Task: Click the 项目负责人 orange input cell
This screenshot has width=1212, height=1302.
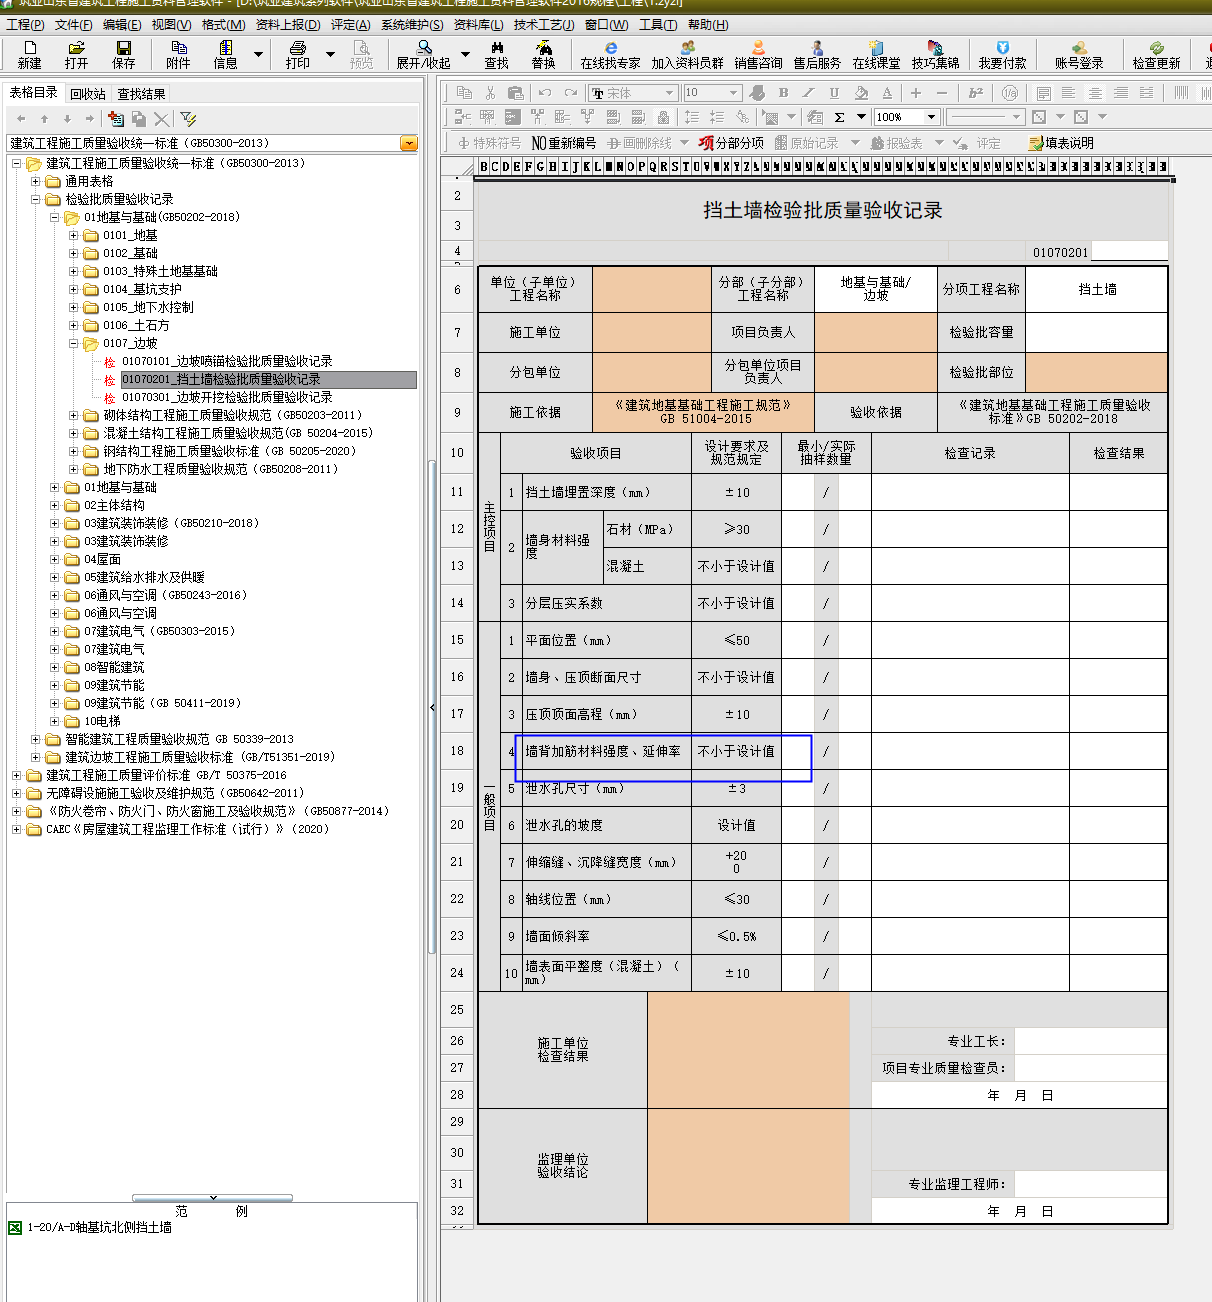Action: (x=875, y=332)
